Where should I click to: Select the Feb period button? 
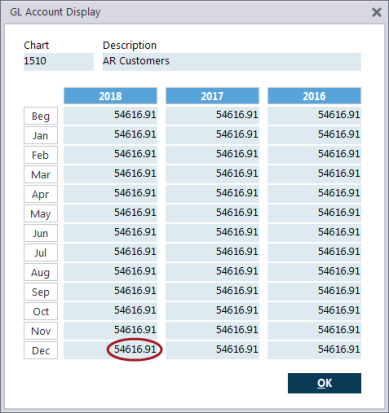(x=41, y=155)
